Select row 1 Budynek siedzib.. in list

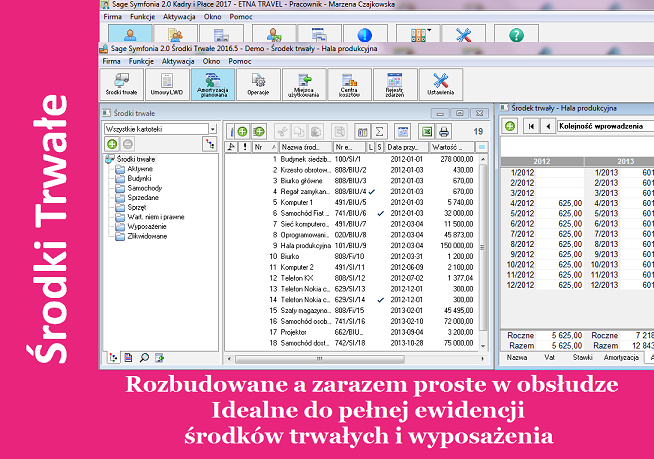352,159
